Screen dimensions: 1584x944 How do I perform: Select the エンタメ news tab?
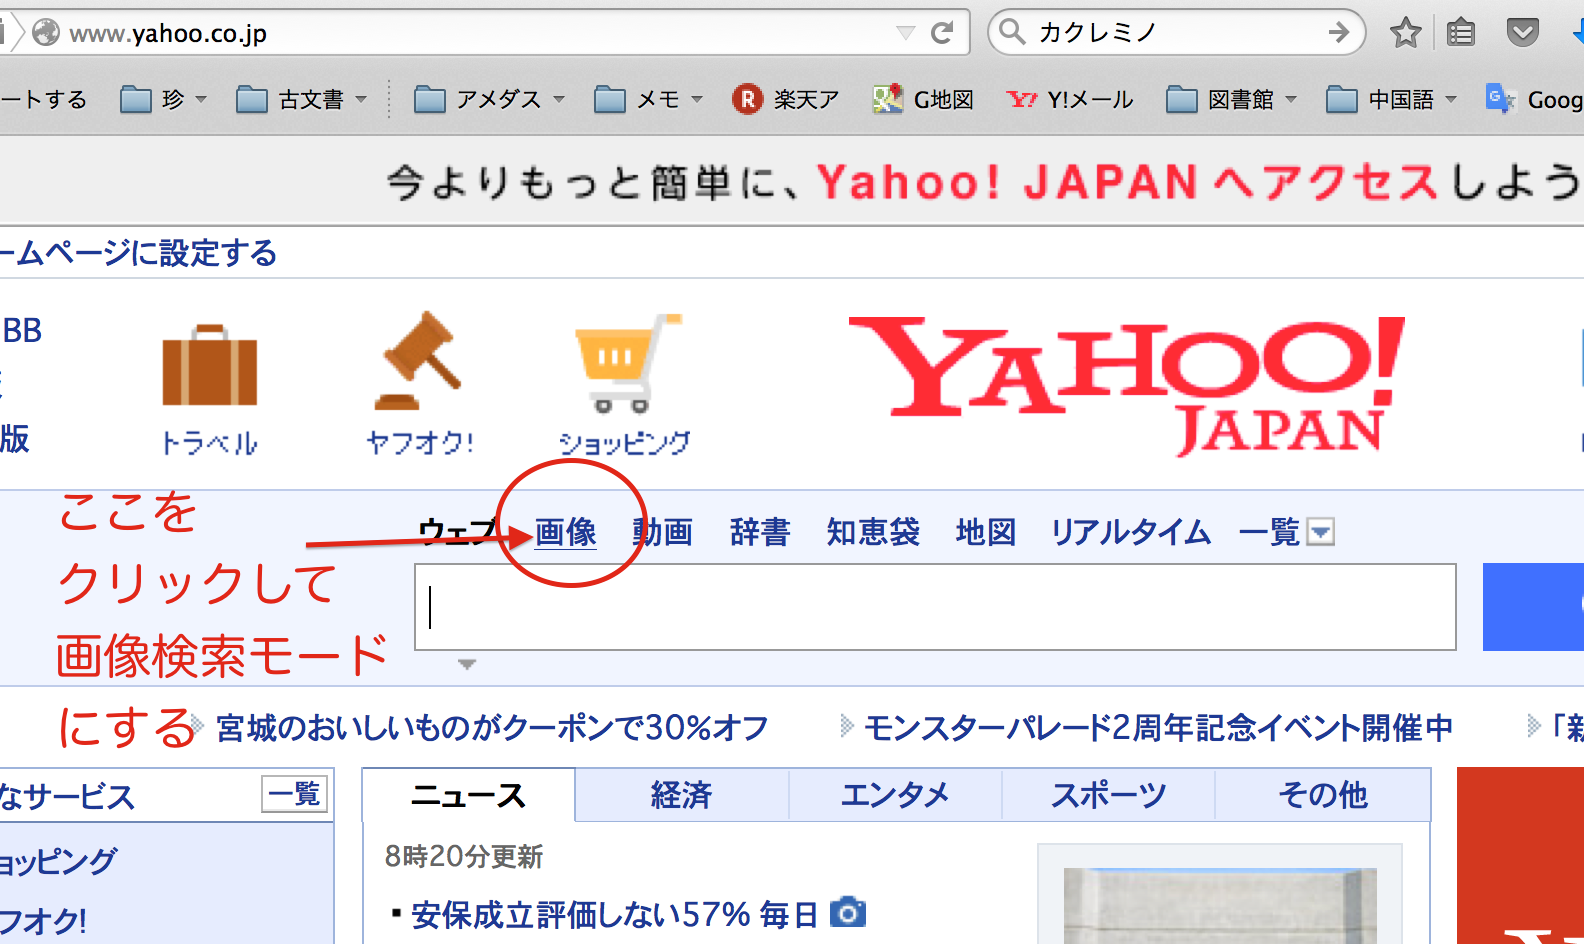[895, 795]
